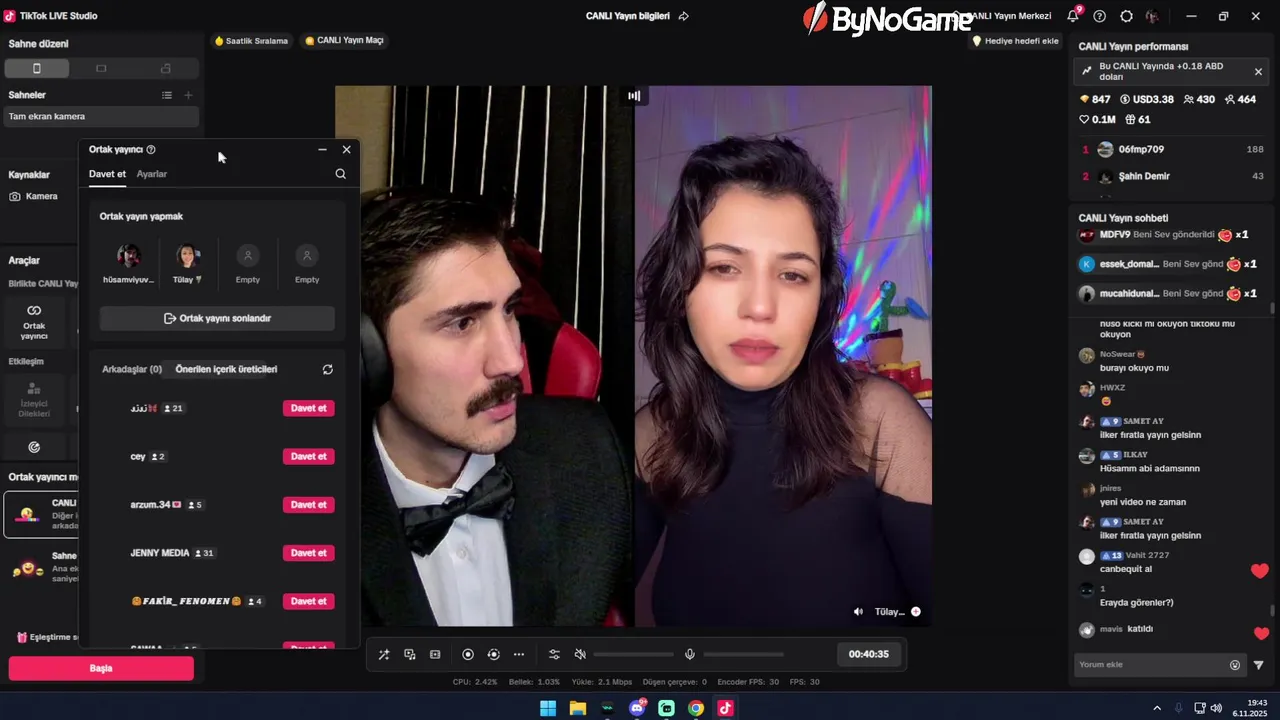Switch to the Ayarlar tab
This screenshot has width=1280, height=720.
pyautogui.click(x=152, y=174)
